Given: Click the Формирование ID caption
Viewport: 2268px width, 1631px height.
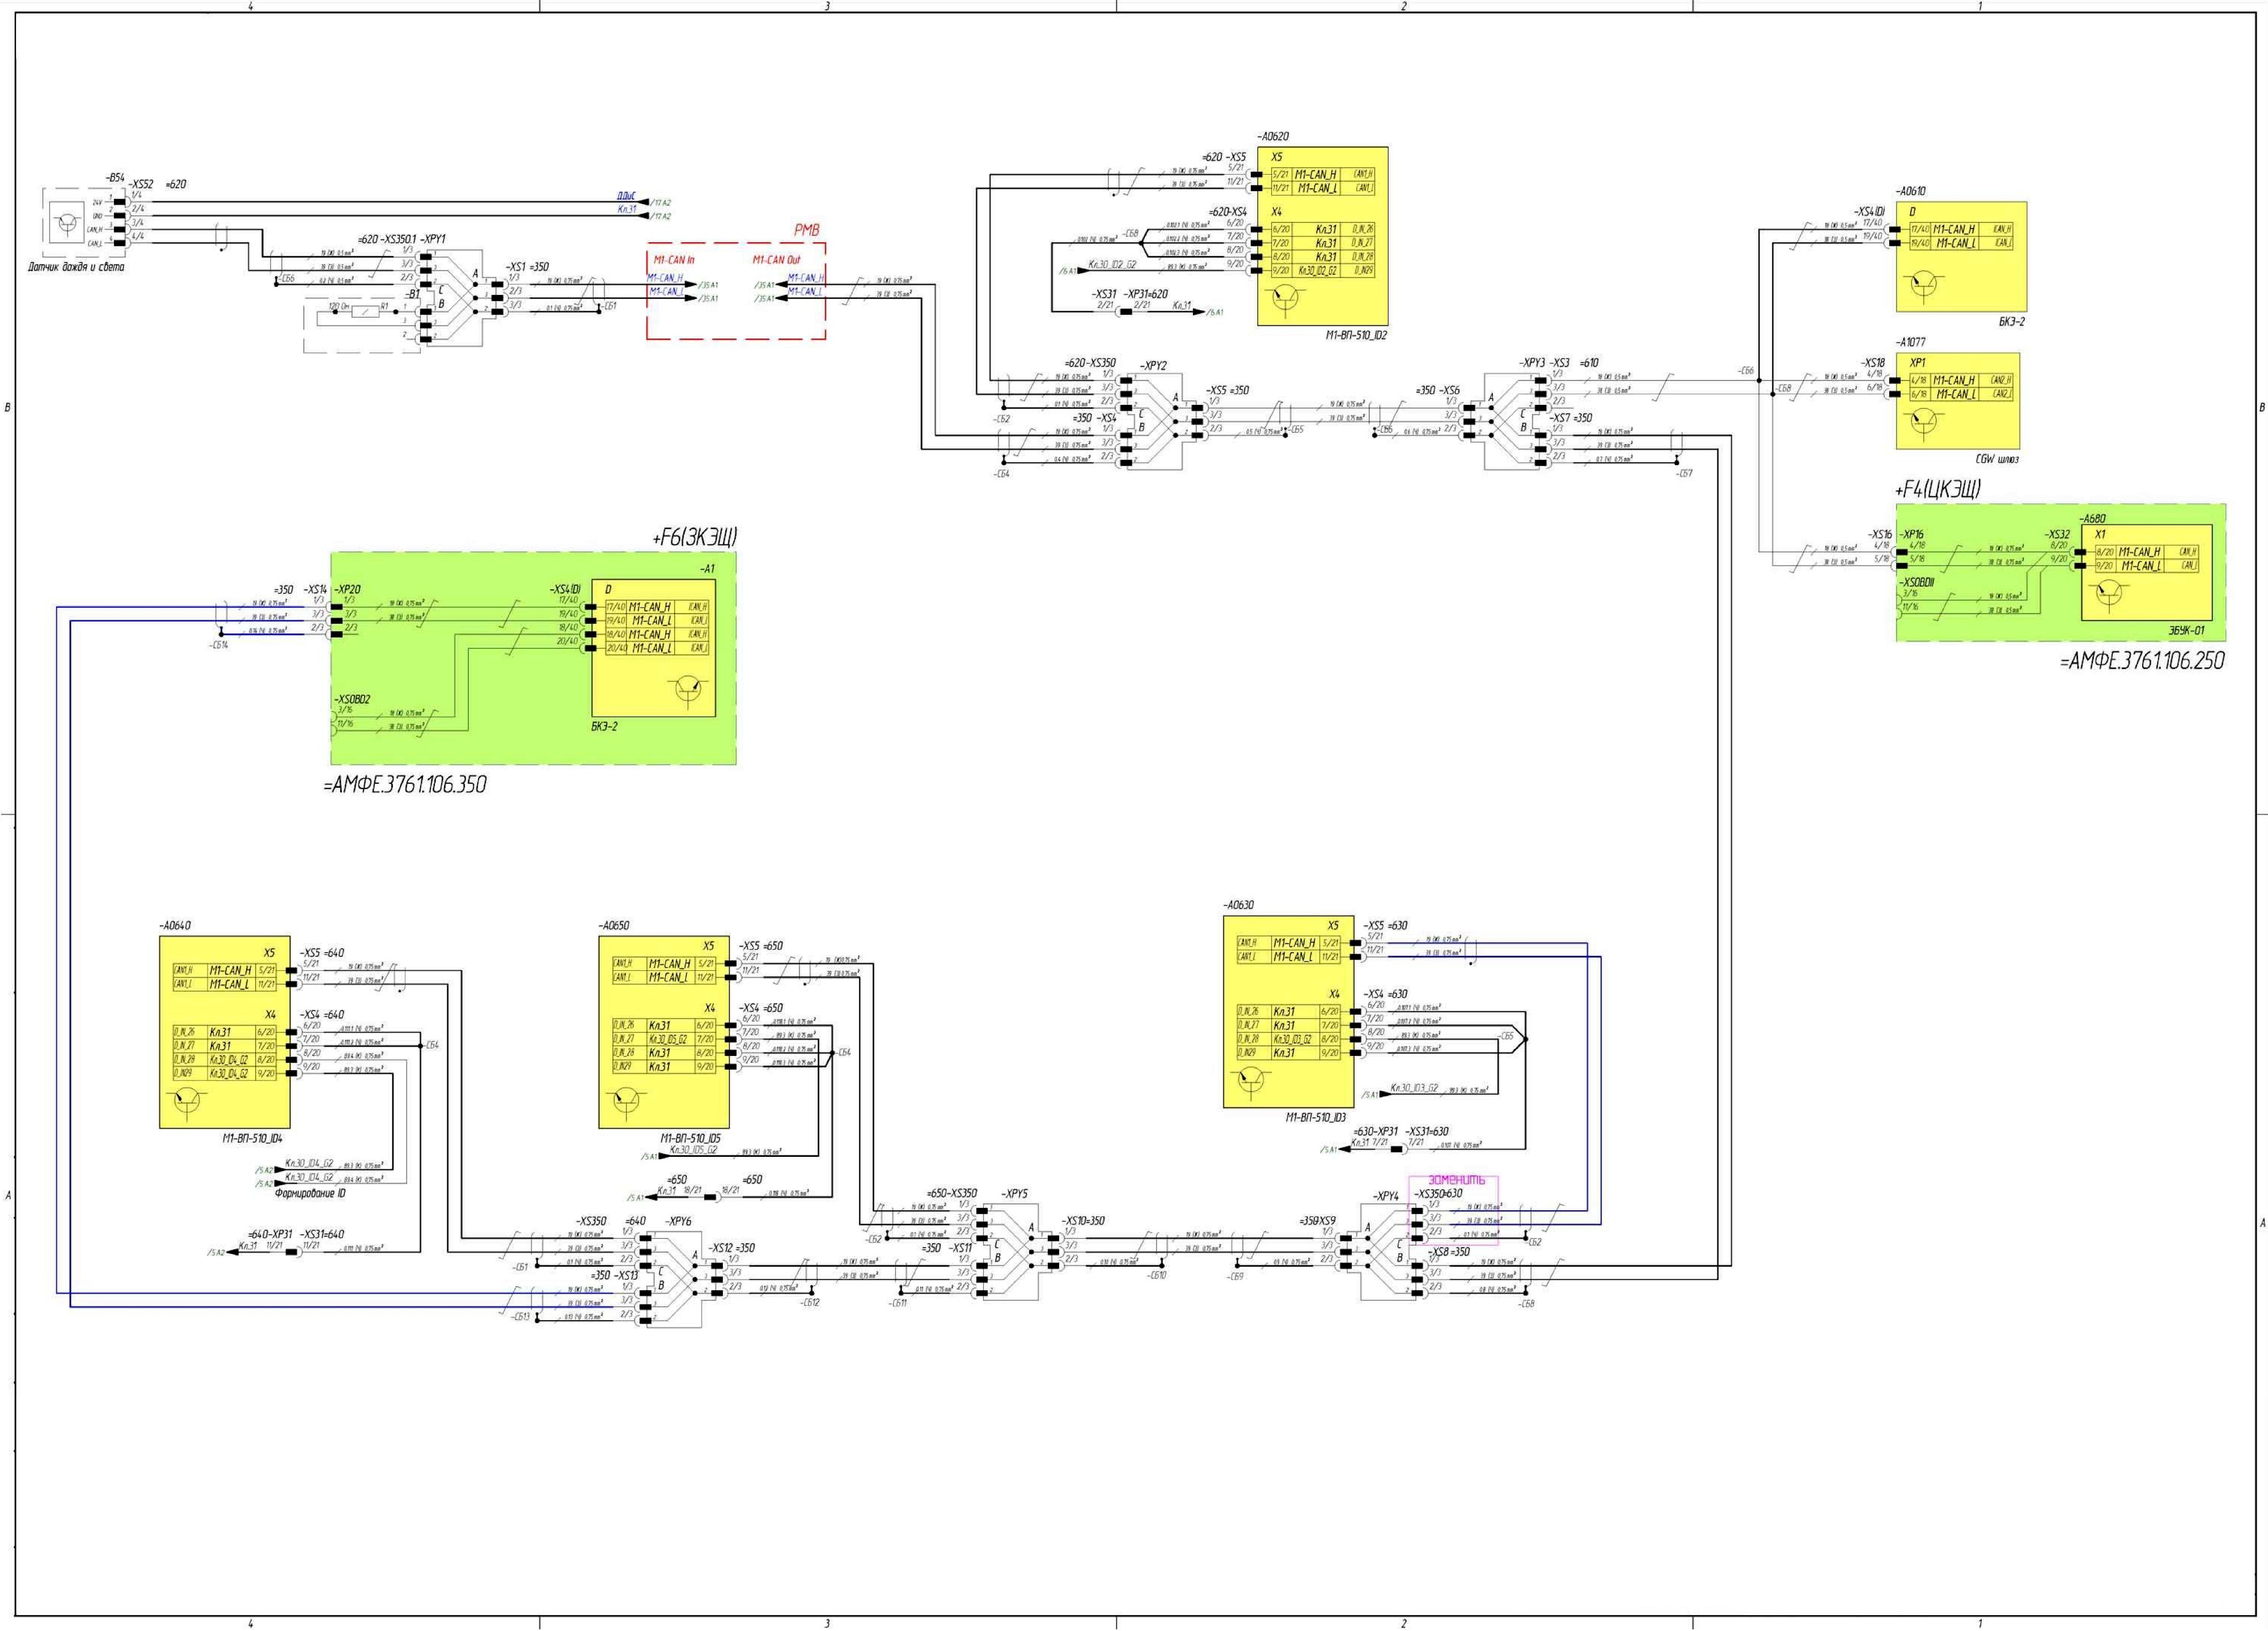Looking at the screenshot, I should (310, 1194).
